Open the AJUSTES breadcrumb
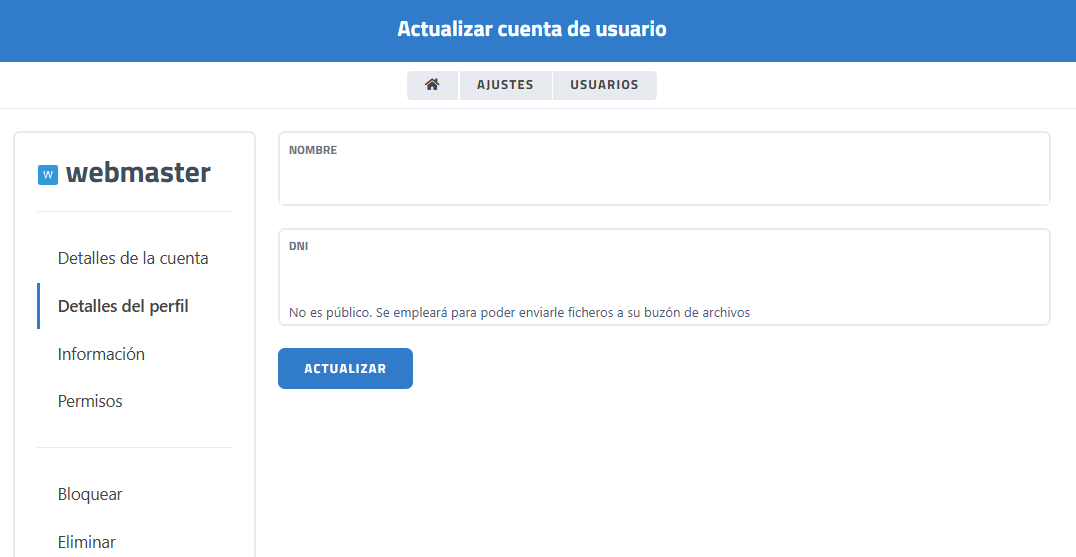The height and width of the screenshot is (557, 1076). pos(505,85)
